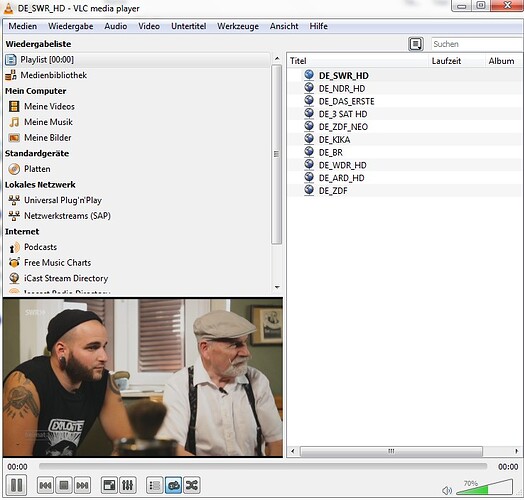Viewport: 524px width, 500px height.
Task: Toggle the playlist view button
Action: click(154, 485)
